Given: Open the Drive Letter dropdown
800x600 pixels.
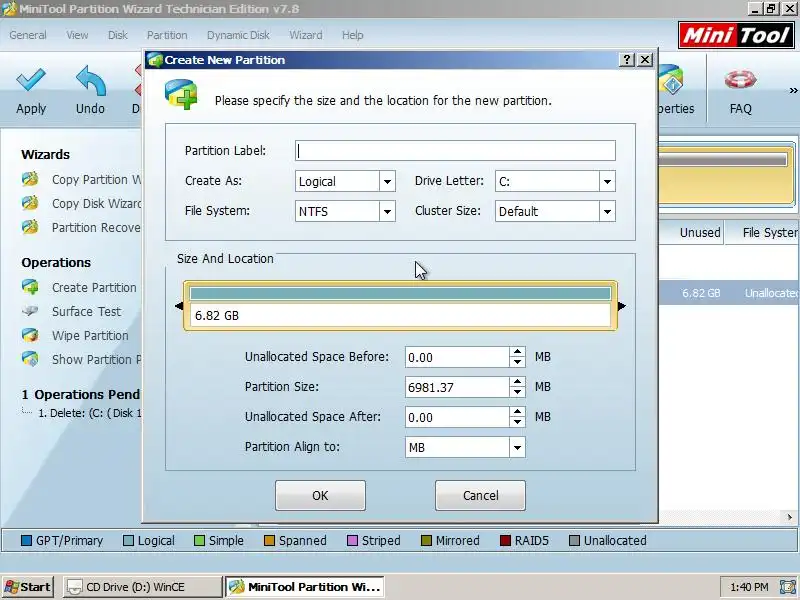Looking at the screenshot, I should 607,182.
